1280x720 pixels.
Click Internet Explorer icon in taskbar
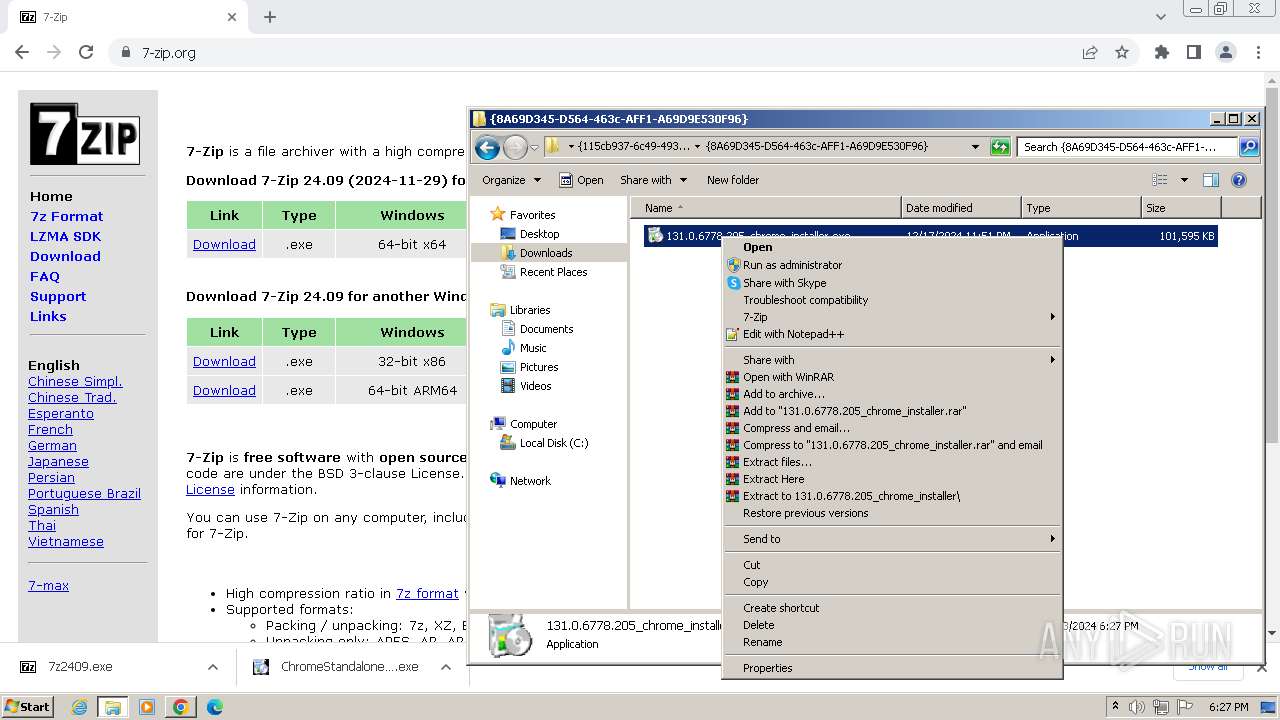79,707
